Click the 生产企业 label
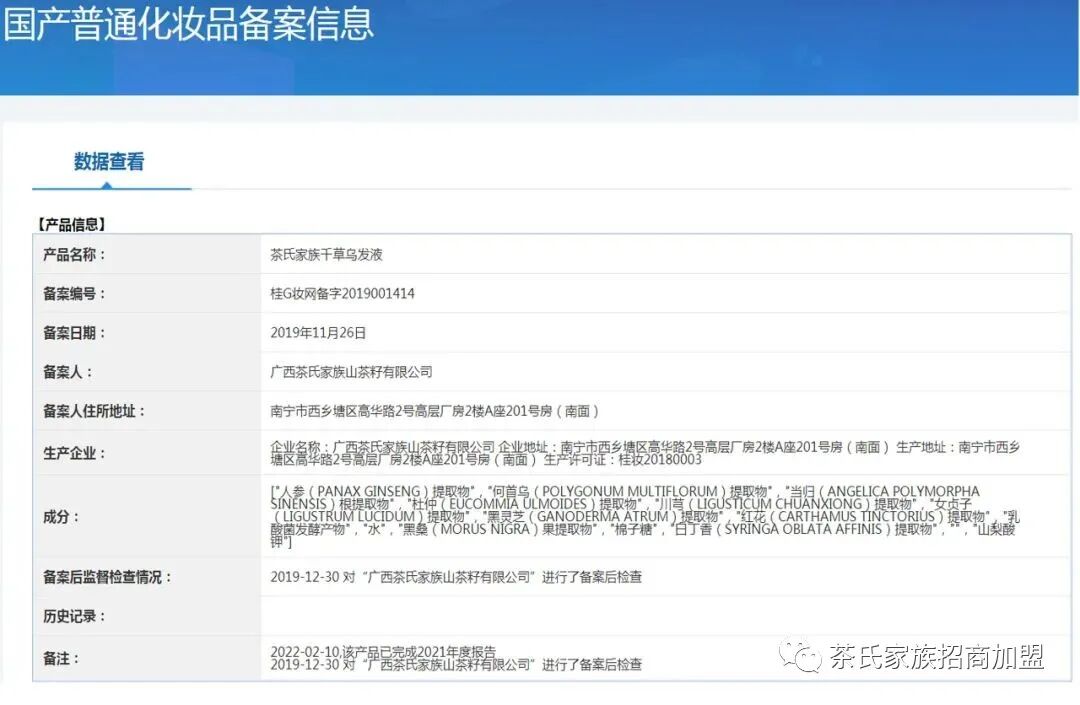The width and height of the screenshot is (1080, 705). [x=74, y=453]
